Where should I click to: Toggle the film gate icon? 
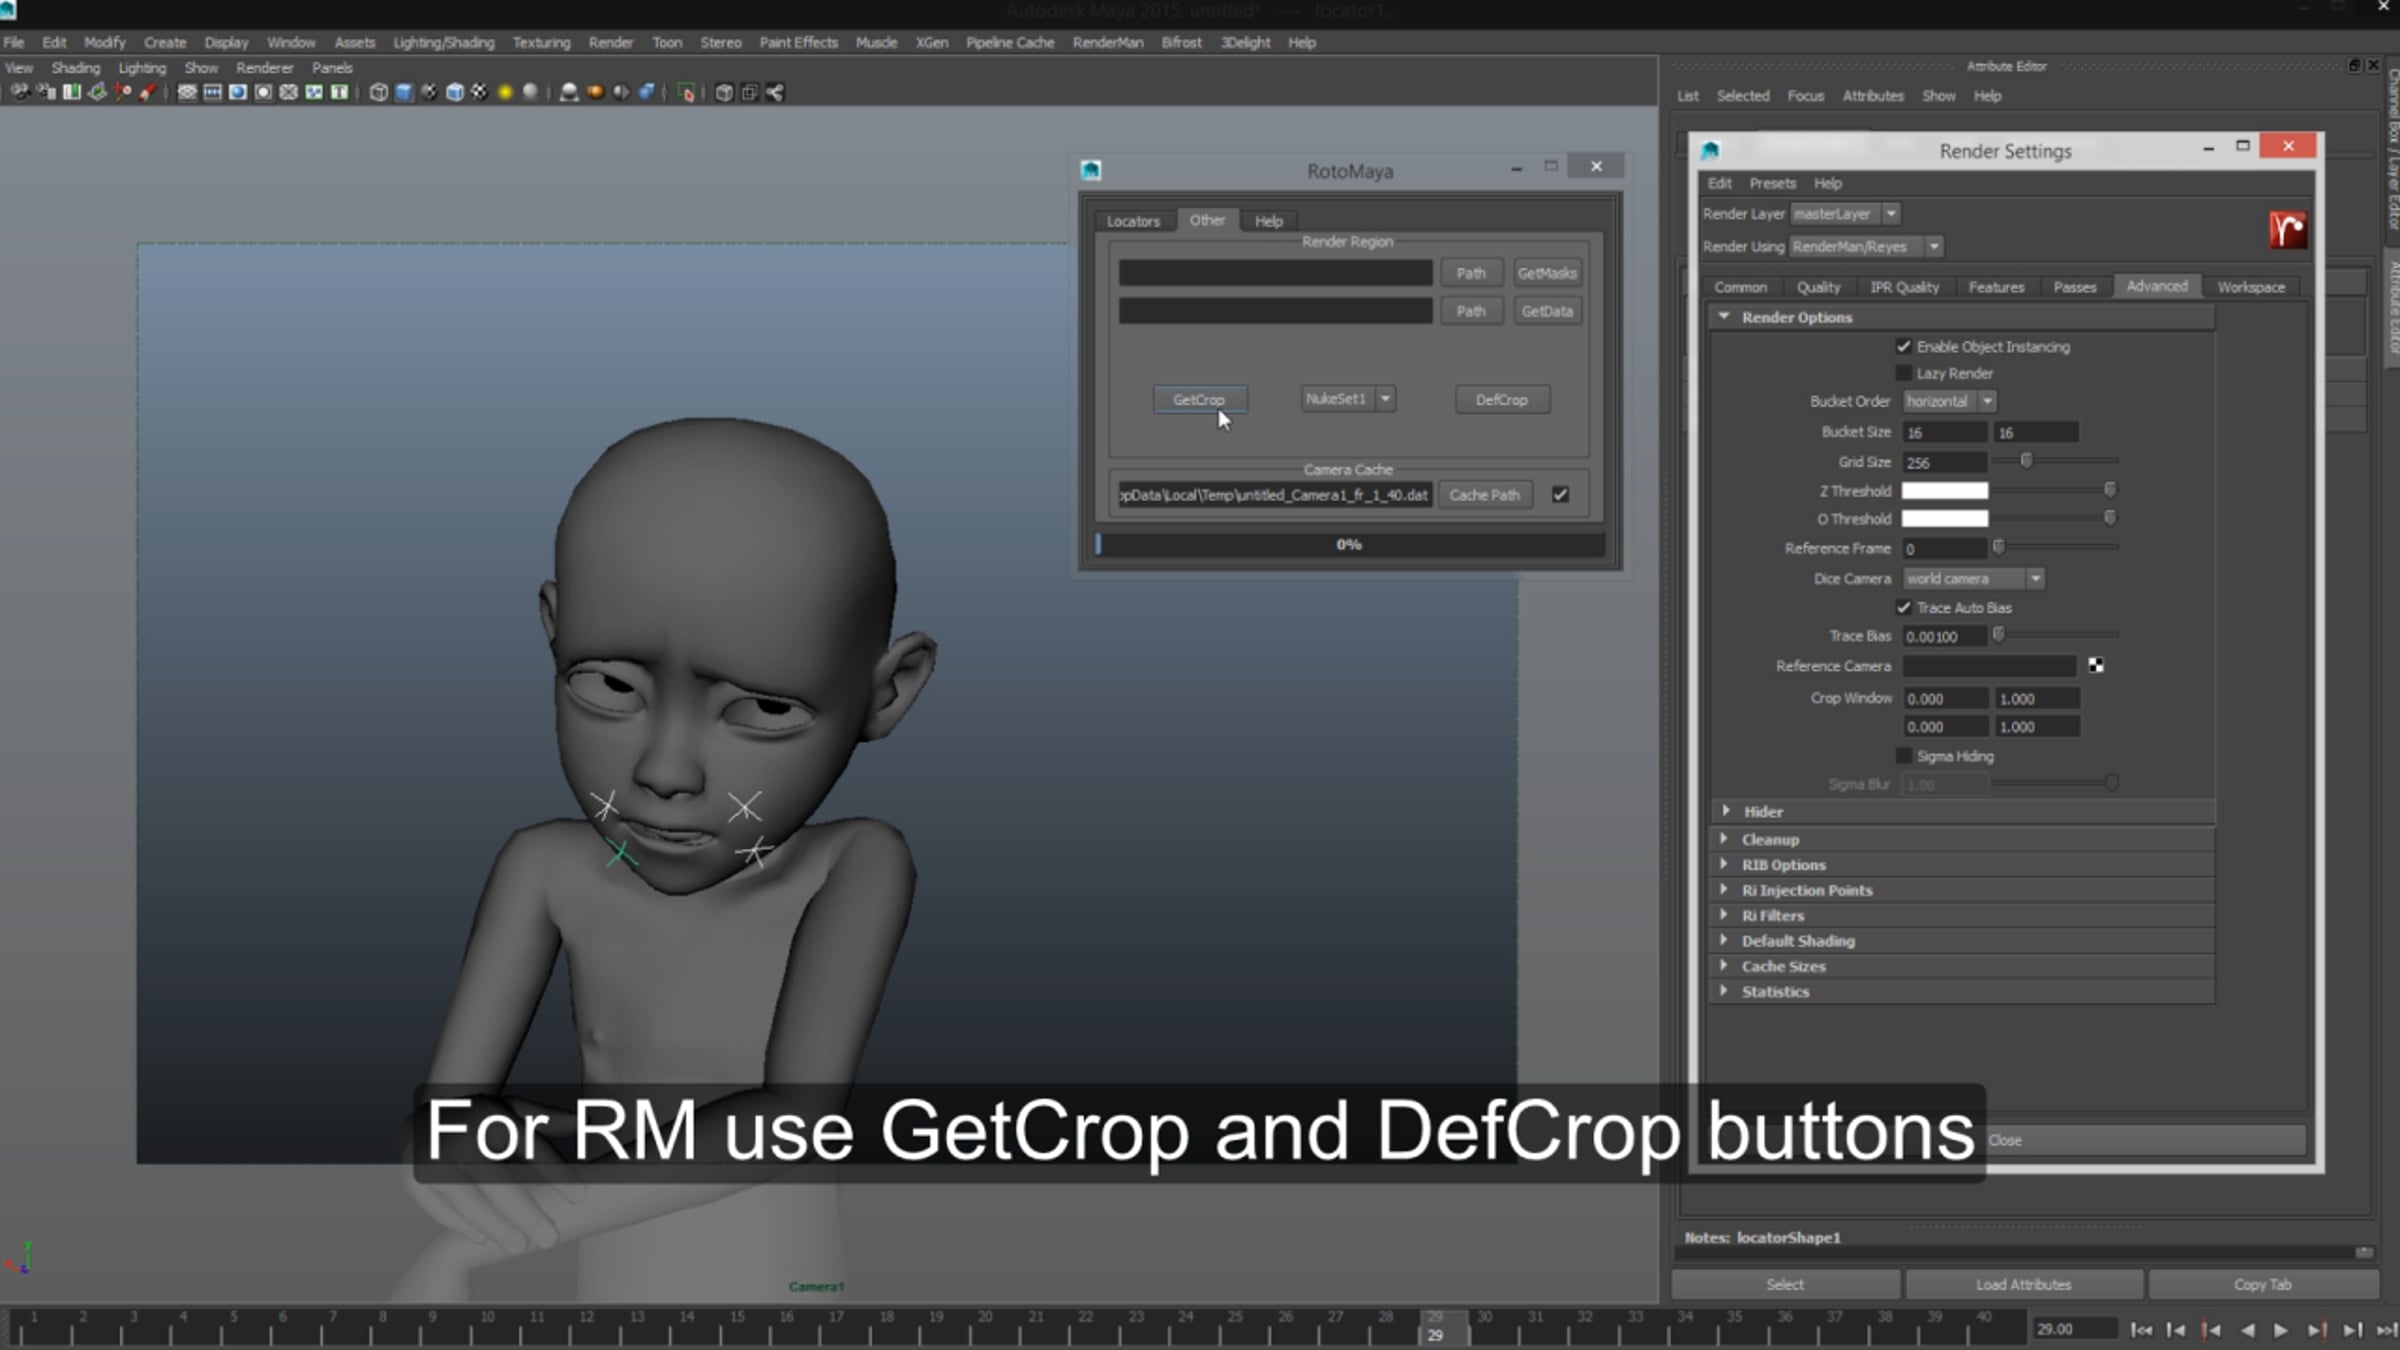click(x=213, y=93)
